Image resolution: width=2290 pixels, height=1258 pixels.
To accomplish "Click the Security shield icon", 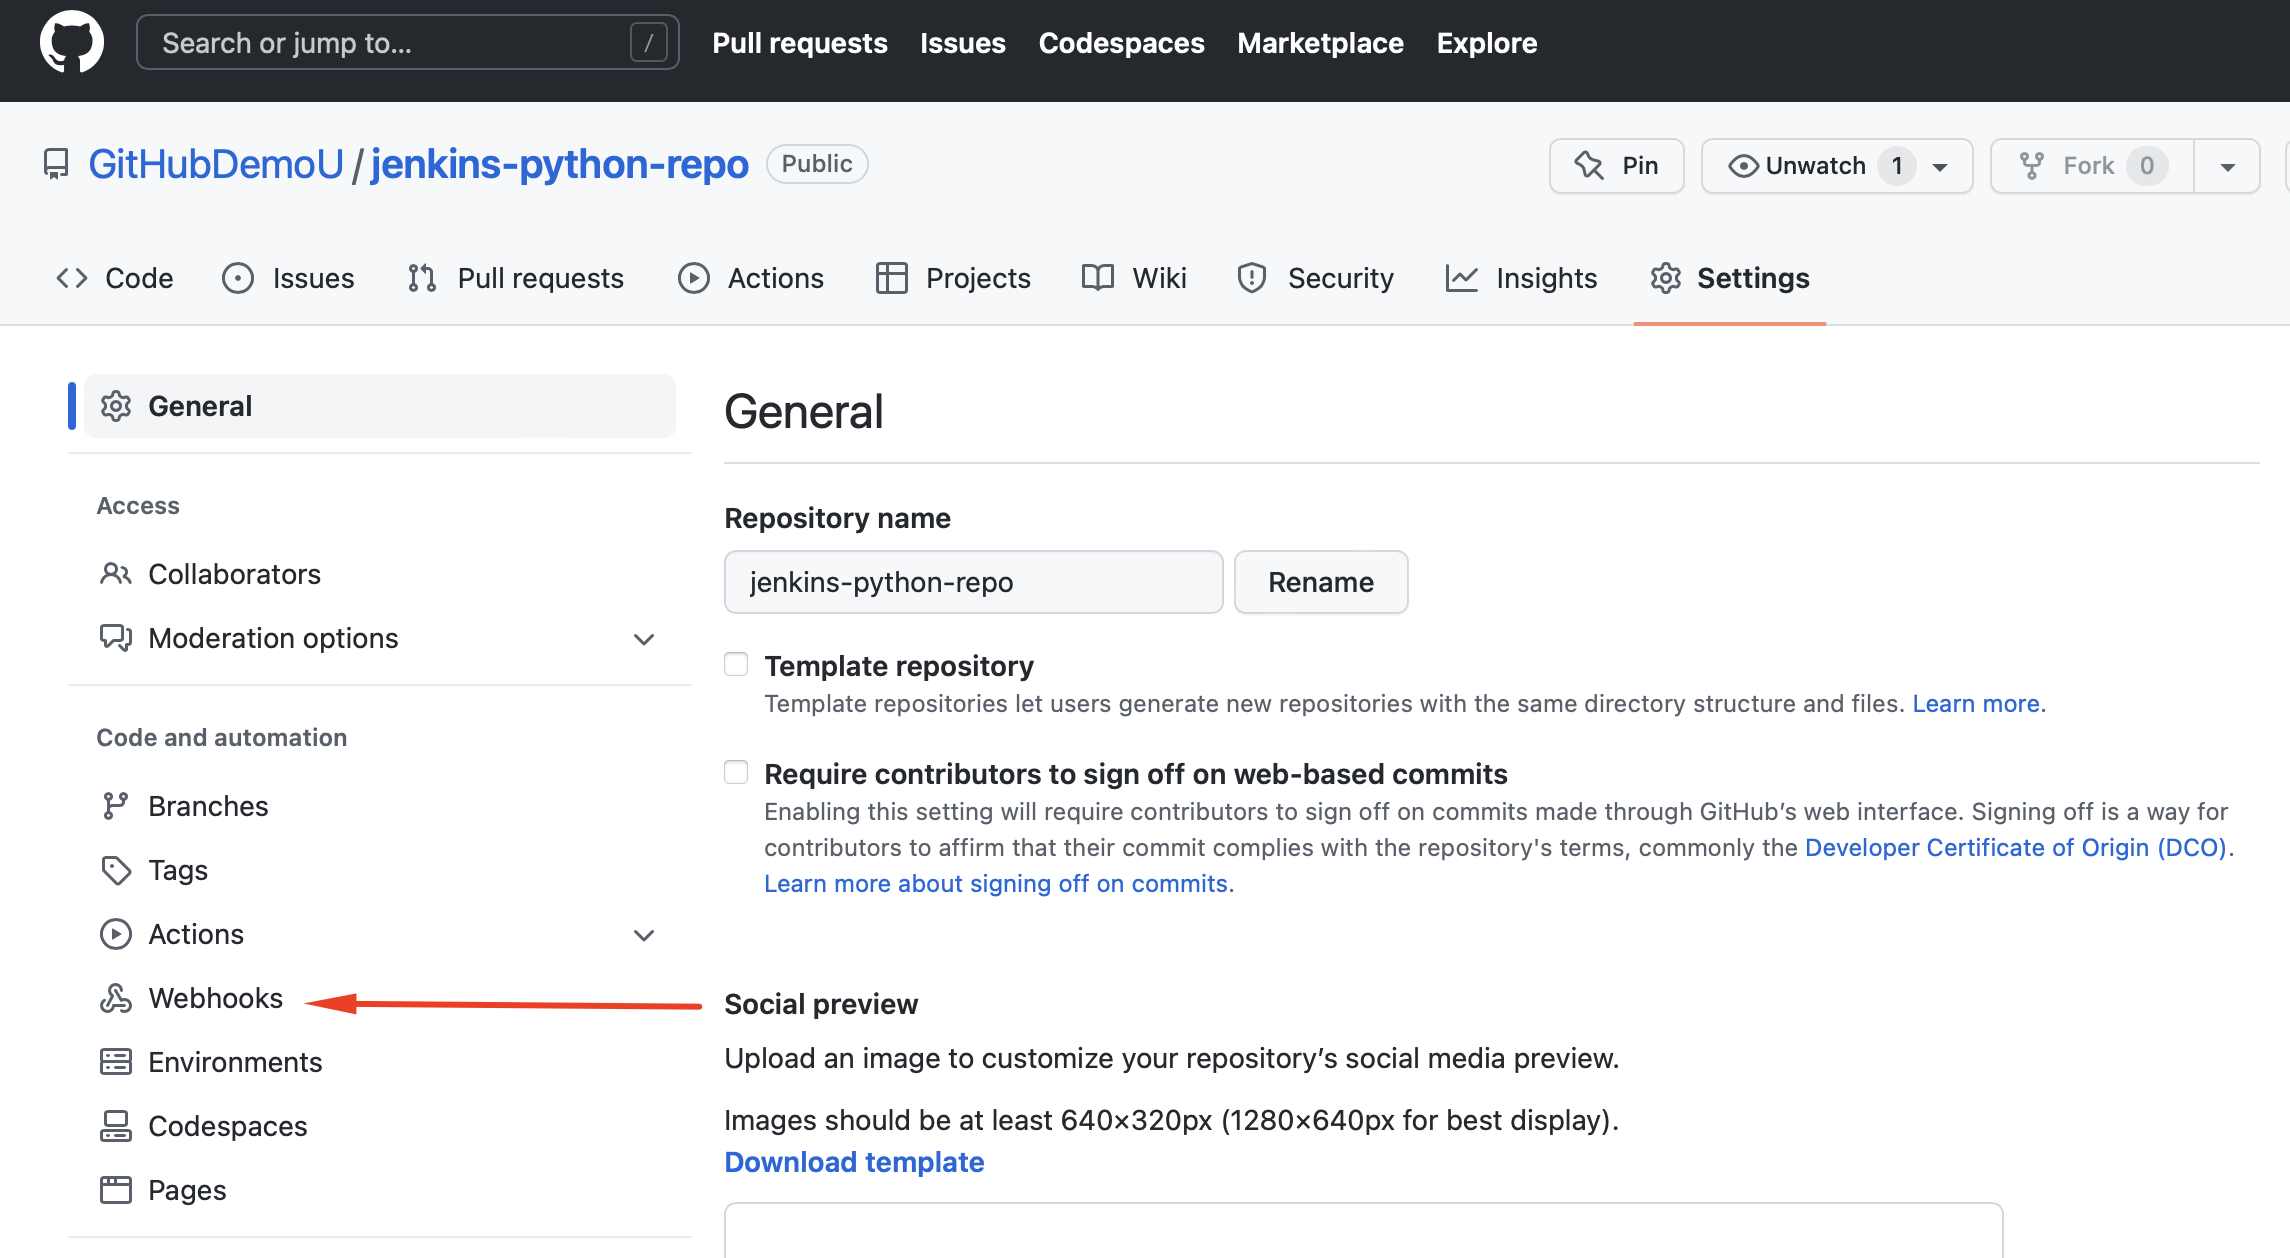I will [1252, 278].
